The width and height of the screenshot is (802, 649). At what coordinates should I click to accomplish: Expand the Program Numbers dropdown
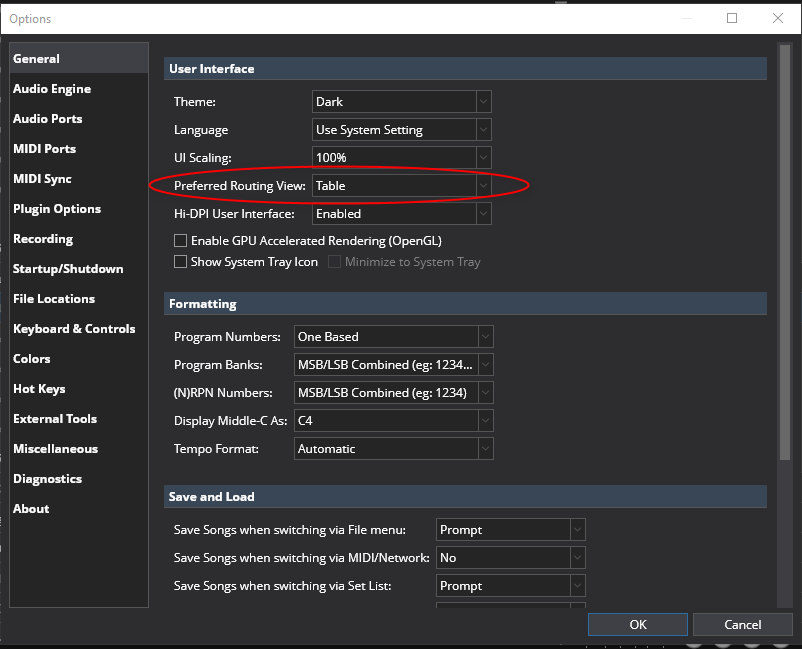393,337
